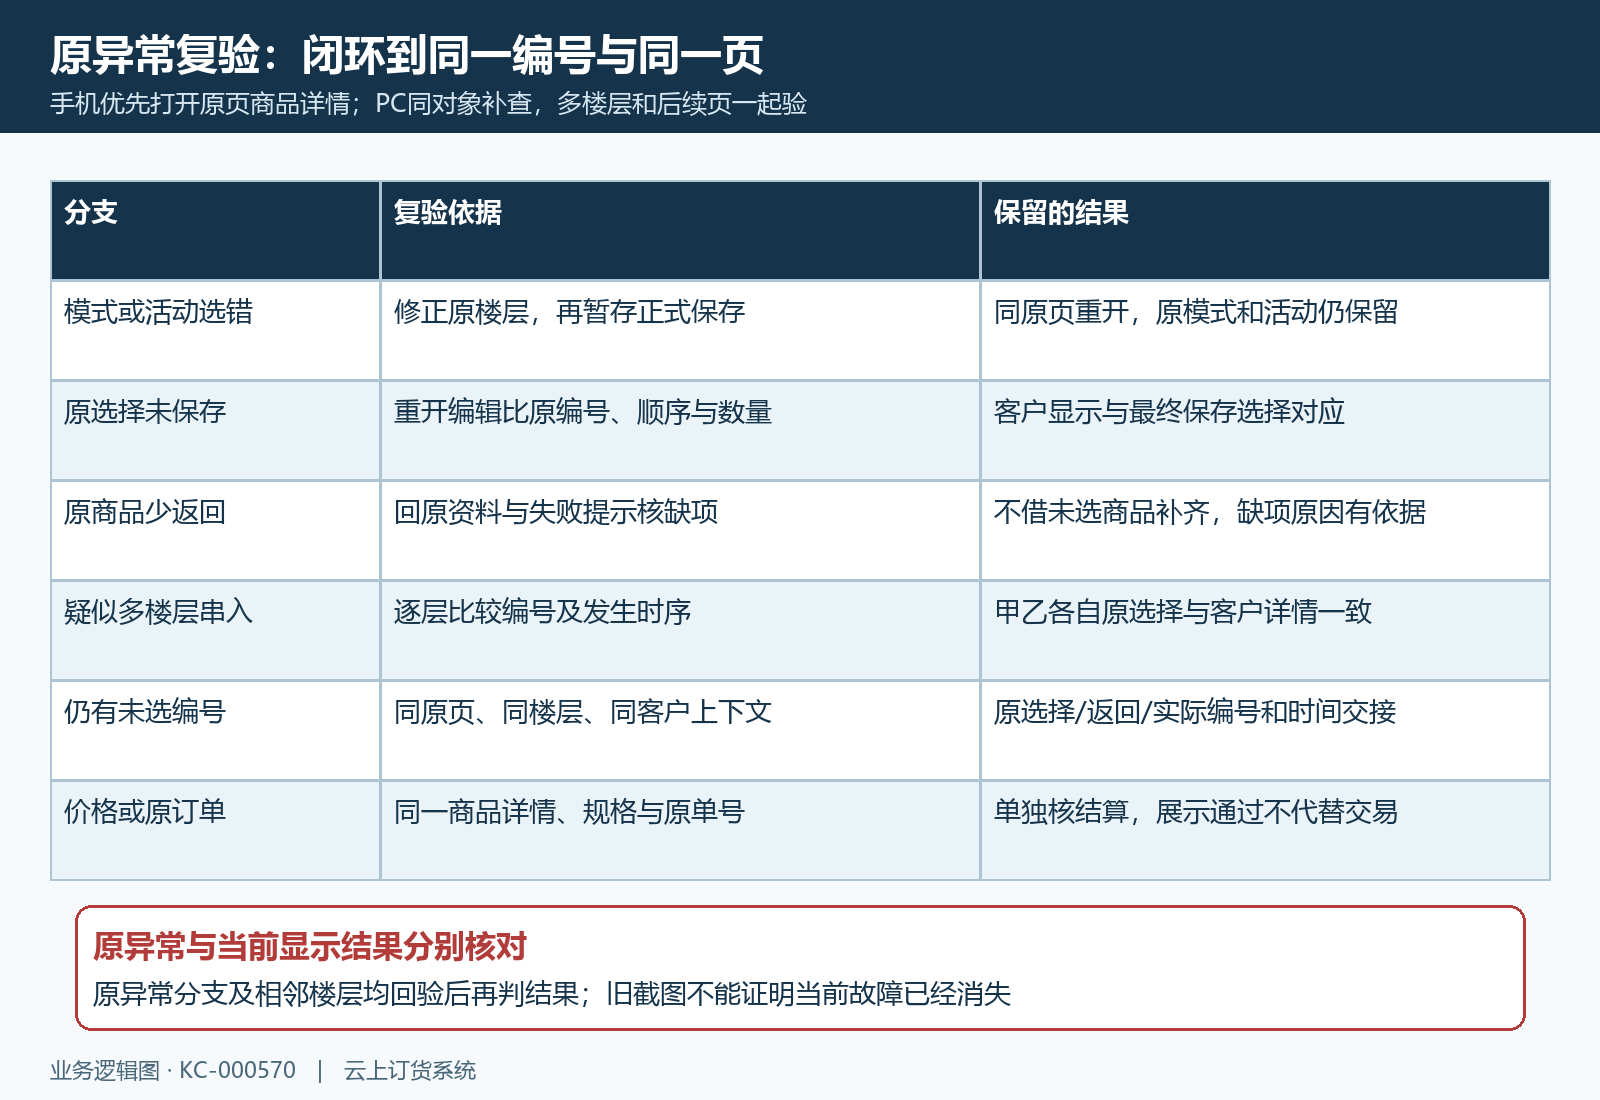Select the 模式或活动选错 cell

[216, 331]
